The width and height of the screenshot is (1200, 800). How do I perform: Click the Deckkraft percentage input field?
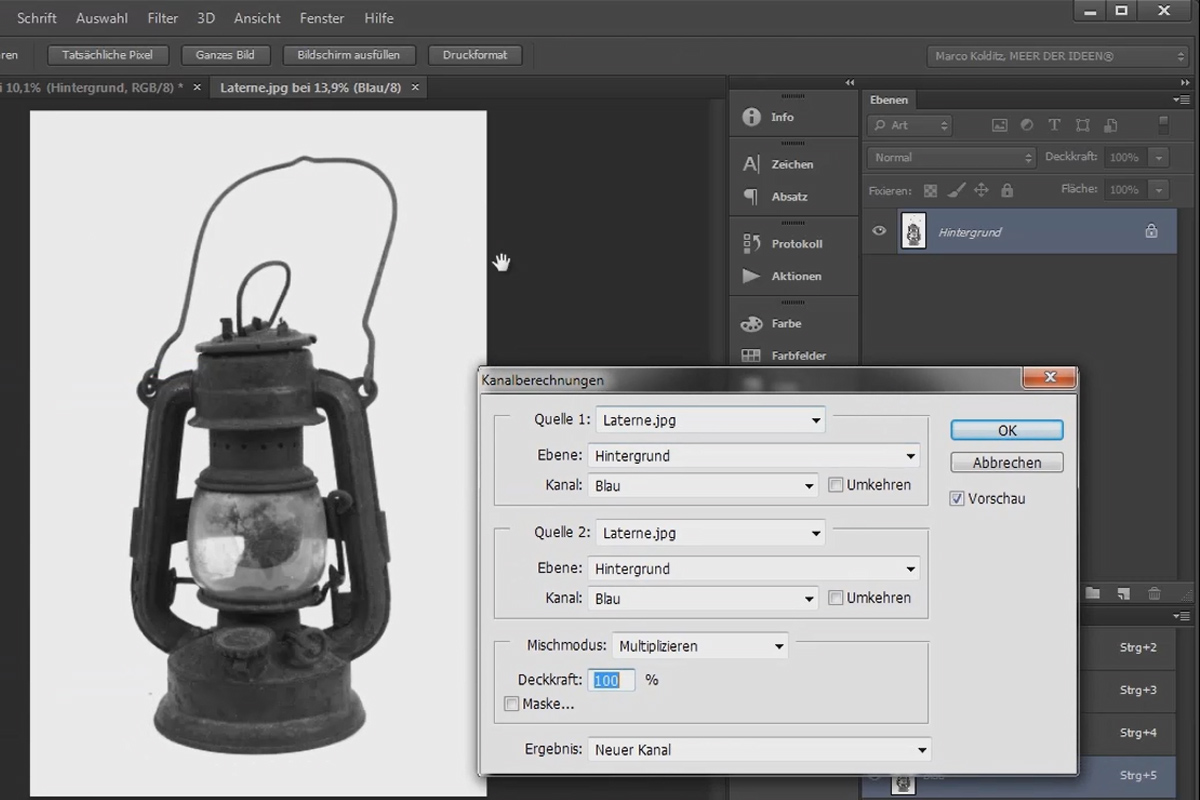pyautogui.click(x=612, y=680)
